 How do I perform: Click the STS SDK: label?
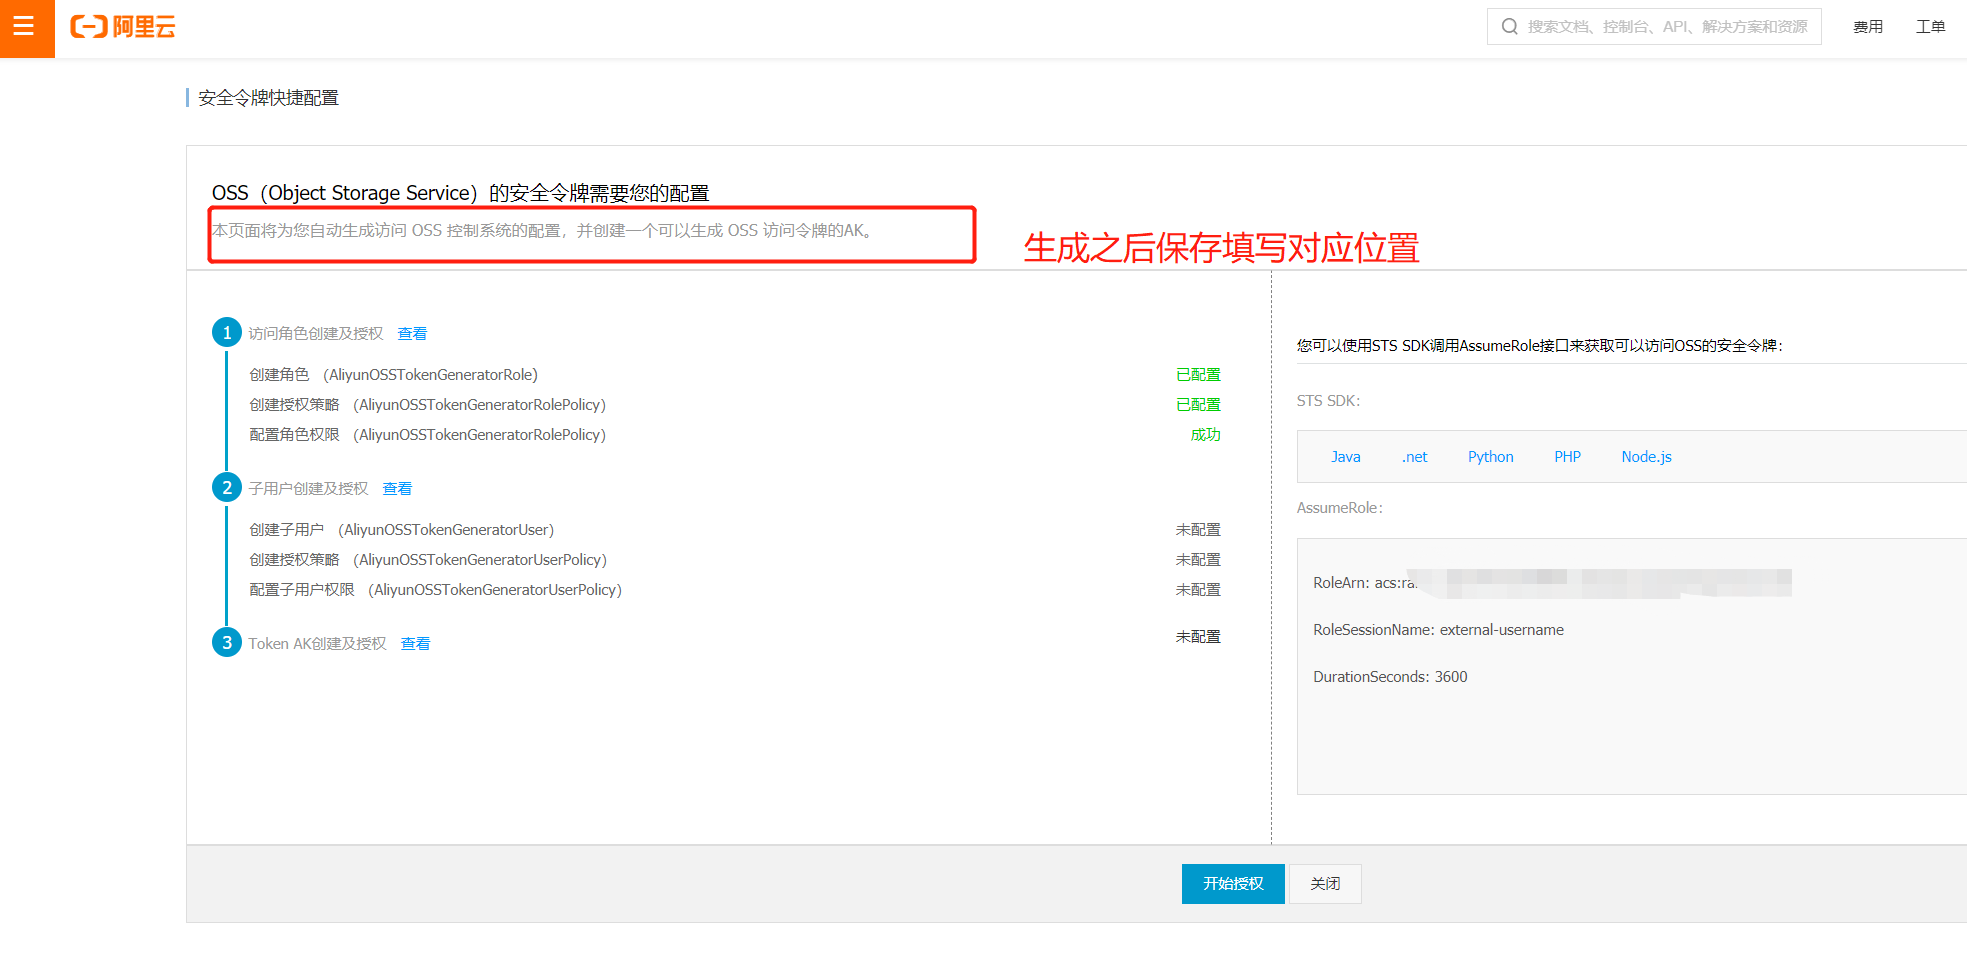coord(1328,401)
